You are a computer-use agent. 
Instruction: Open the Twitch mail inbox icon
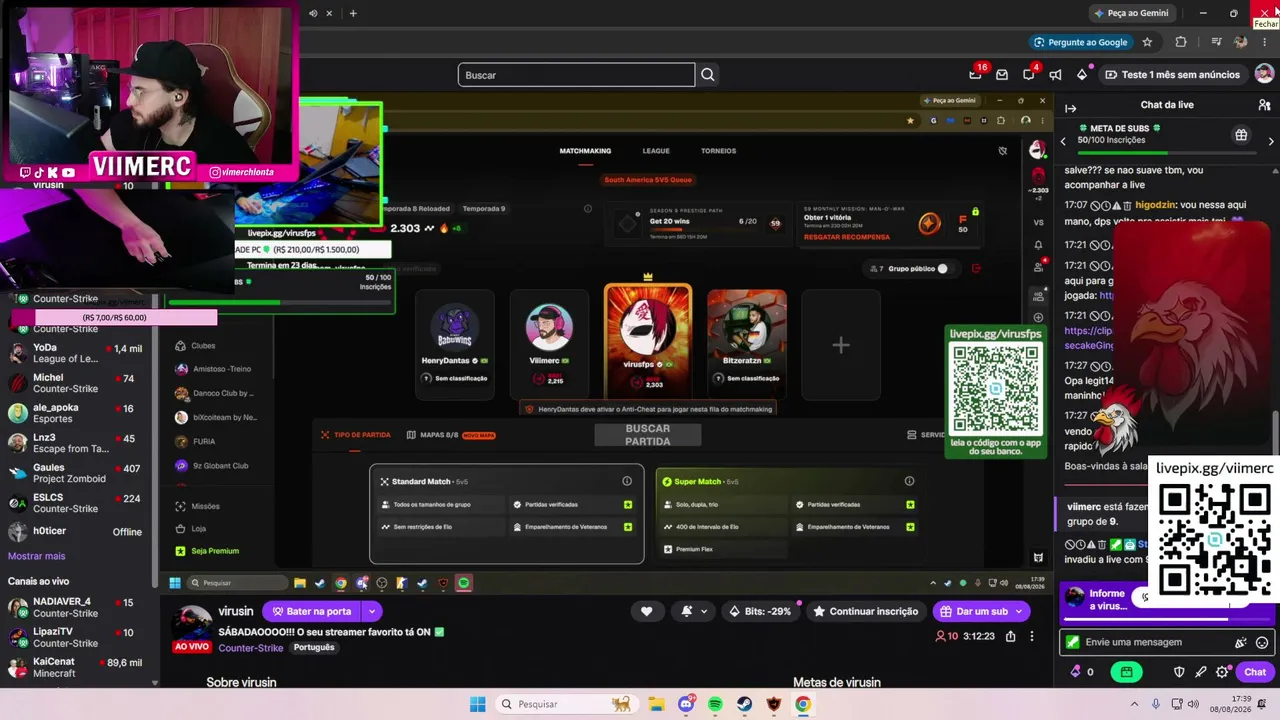tap(1002, 75)
